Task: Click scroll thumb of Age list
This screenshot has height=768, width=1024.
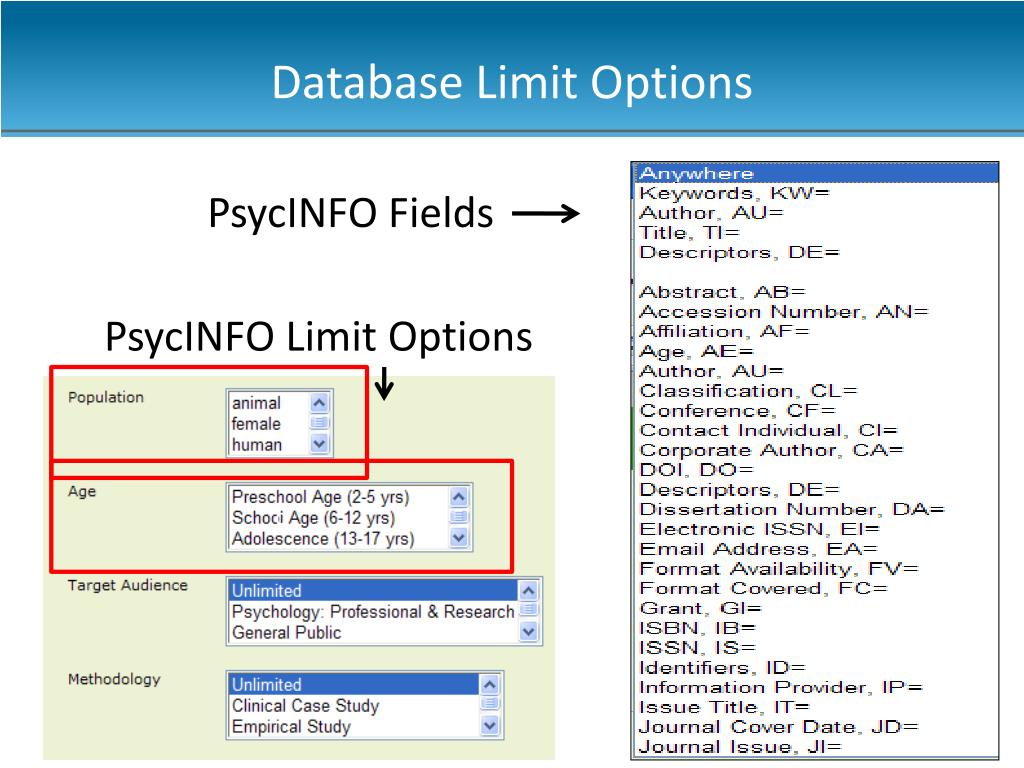Action: tap(458, 517)
